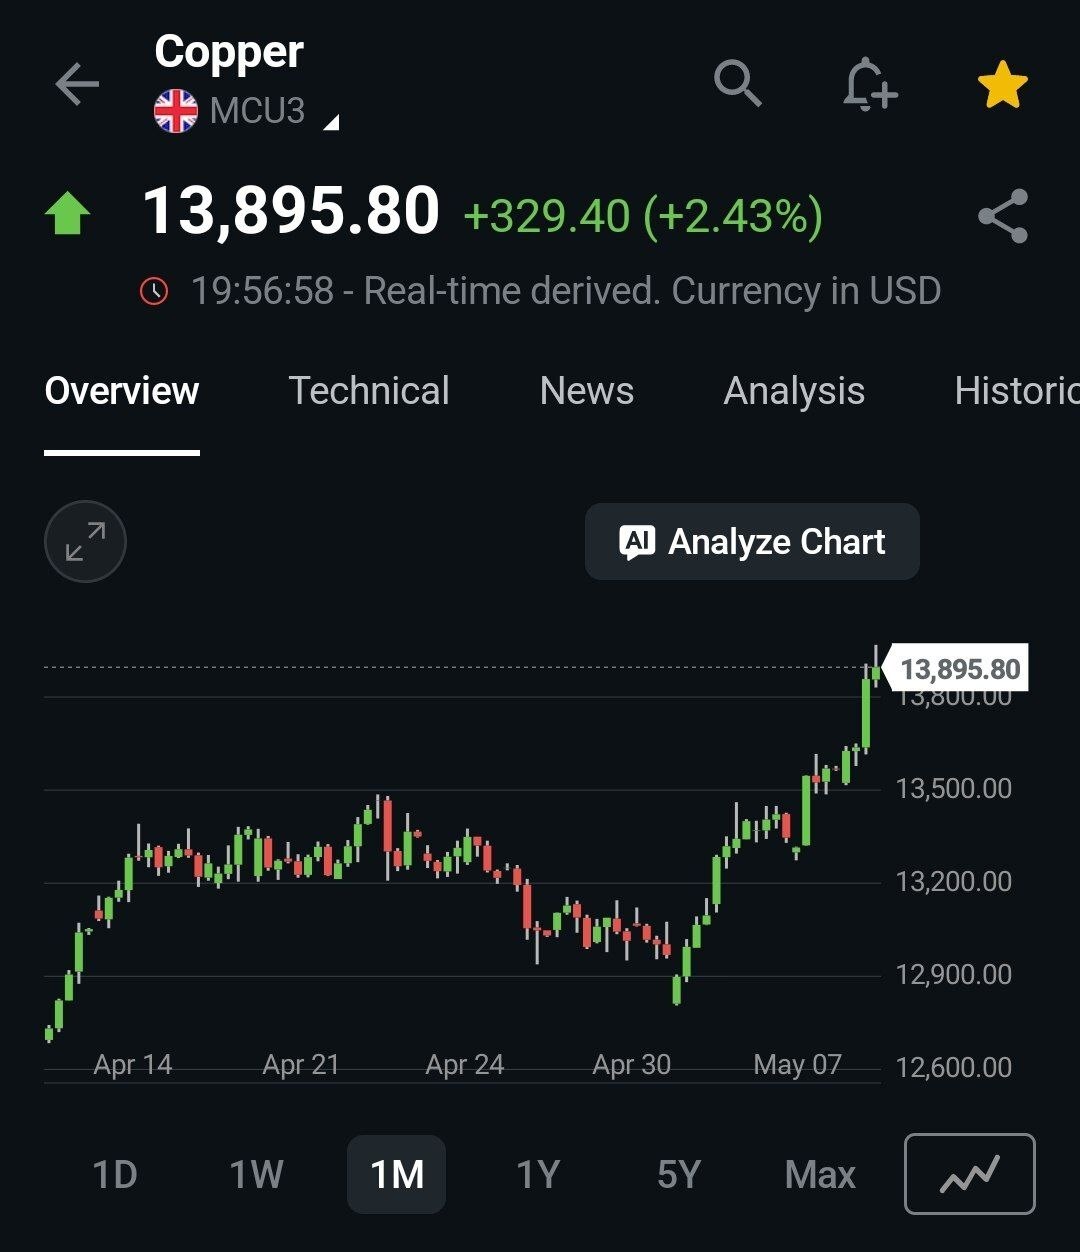Select the 1W time range
Screen dimensions: 1080x1252
point(256,1174)
